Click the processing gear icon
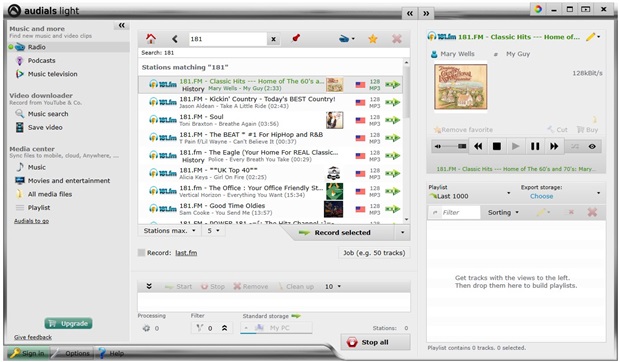The width and height of the screenshot is (620, 362). (146, 328)
